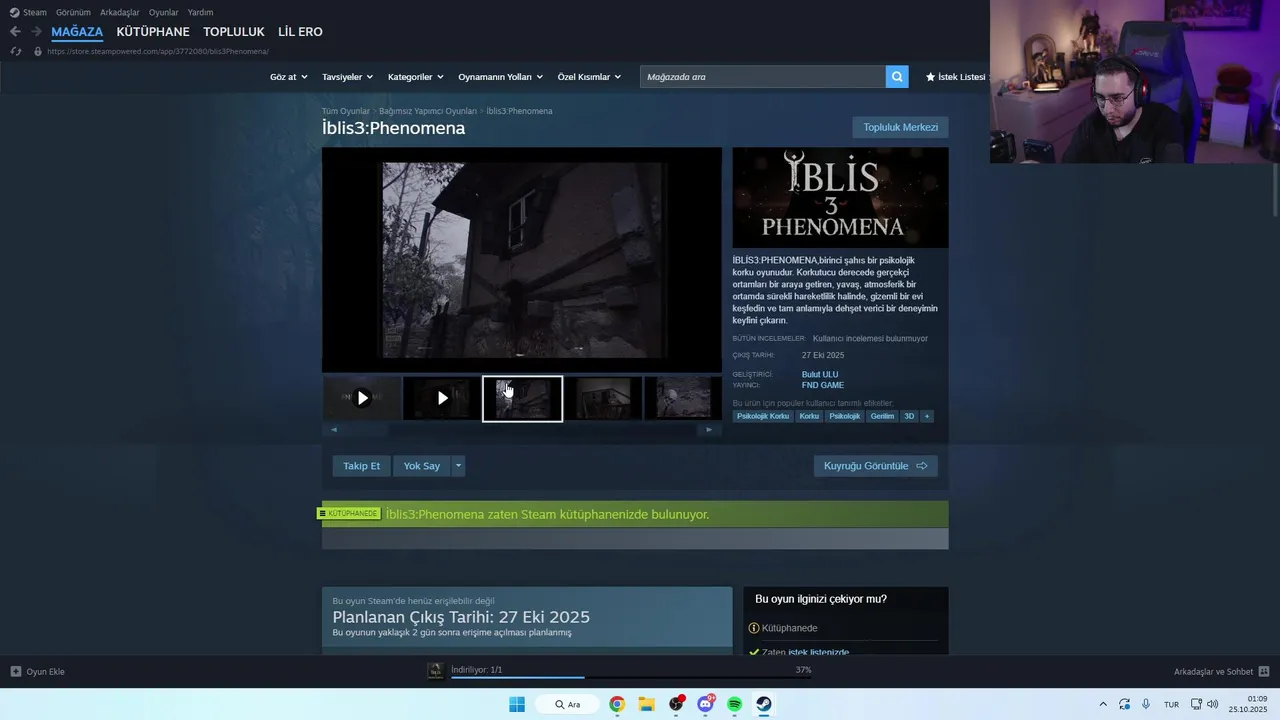Go back with the back arrow
Viewport: 1280px width, 720px height.
(15, 32)
